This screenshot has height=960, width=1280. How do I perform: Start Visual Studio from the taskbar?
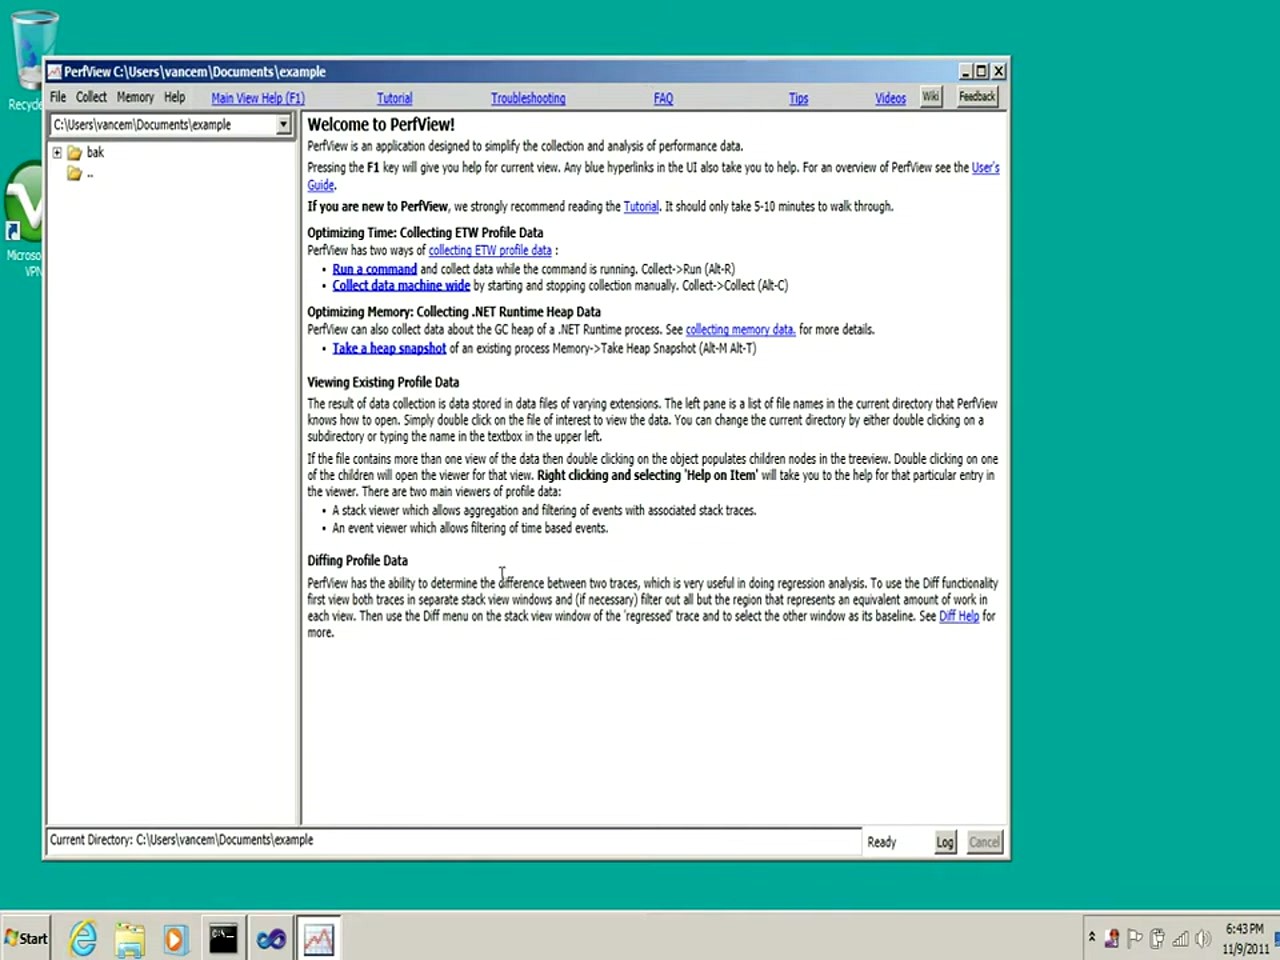click(270, 938)
